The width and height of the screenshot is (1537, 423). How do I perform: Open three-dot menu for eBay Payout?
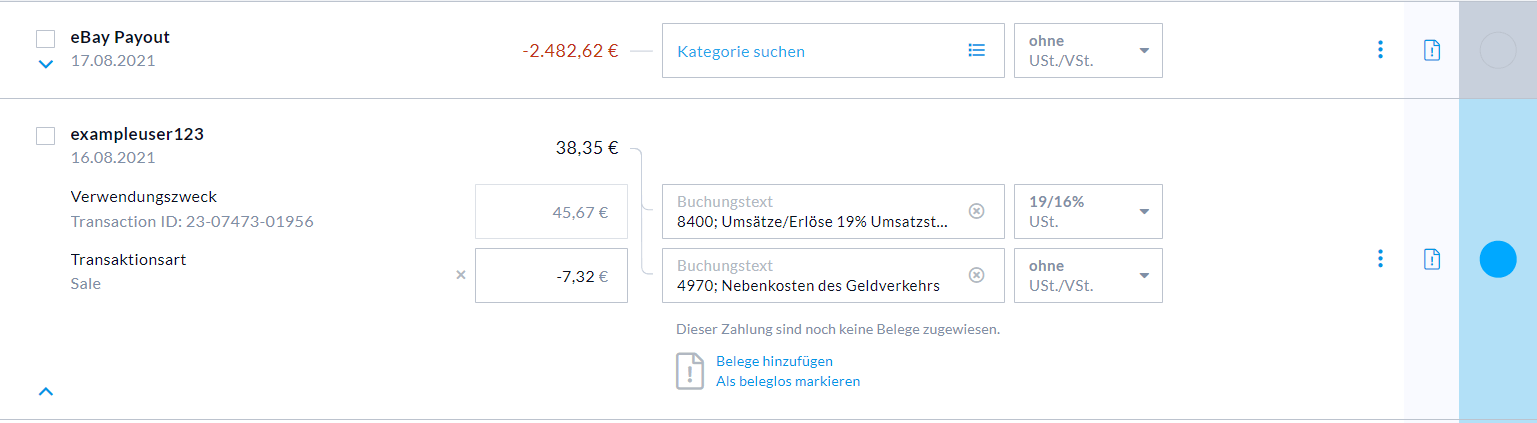(1380, 50)
